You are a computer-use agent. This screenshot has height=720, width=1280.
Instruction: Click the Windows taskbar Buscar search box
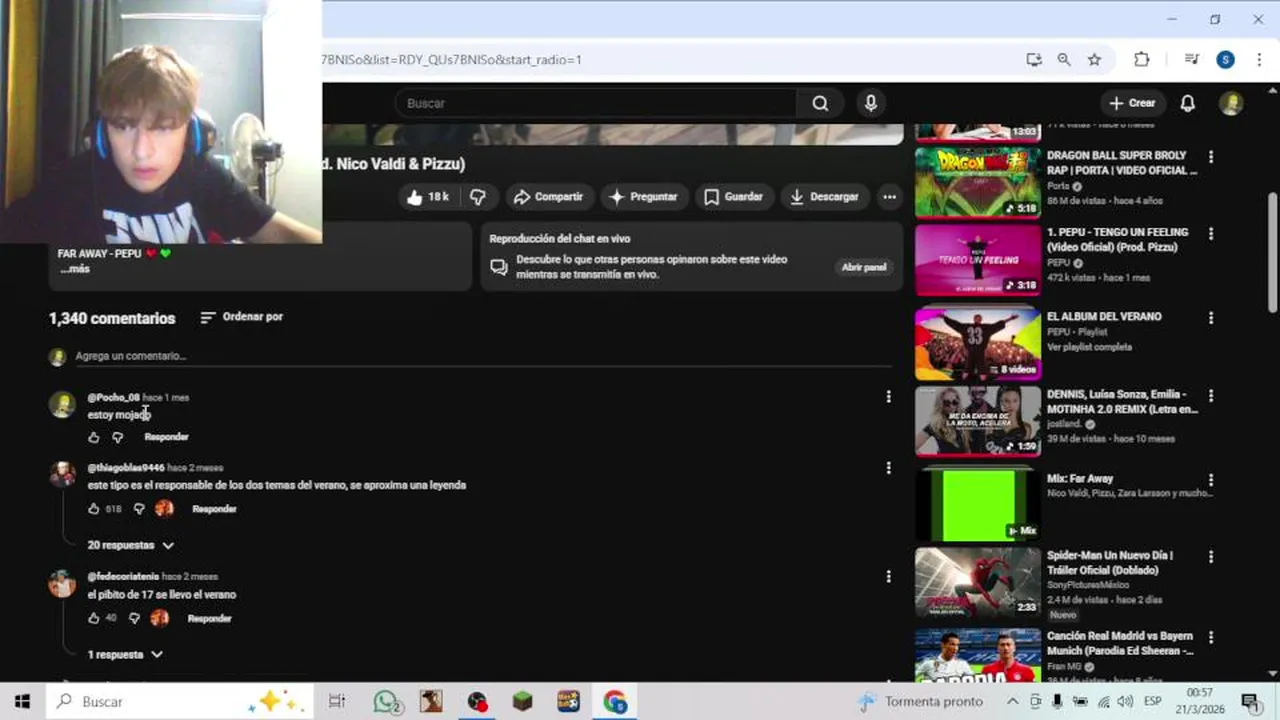(x=180, y=701)
